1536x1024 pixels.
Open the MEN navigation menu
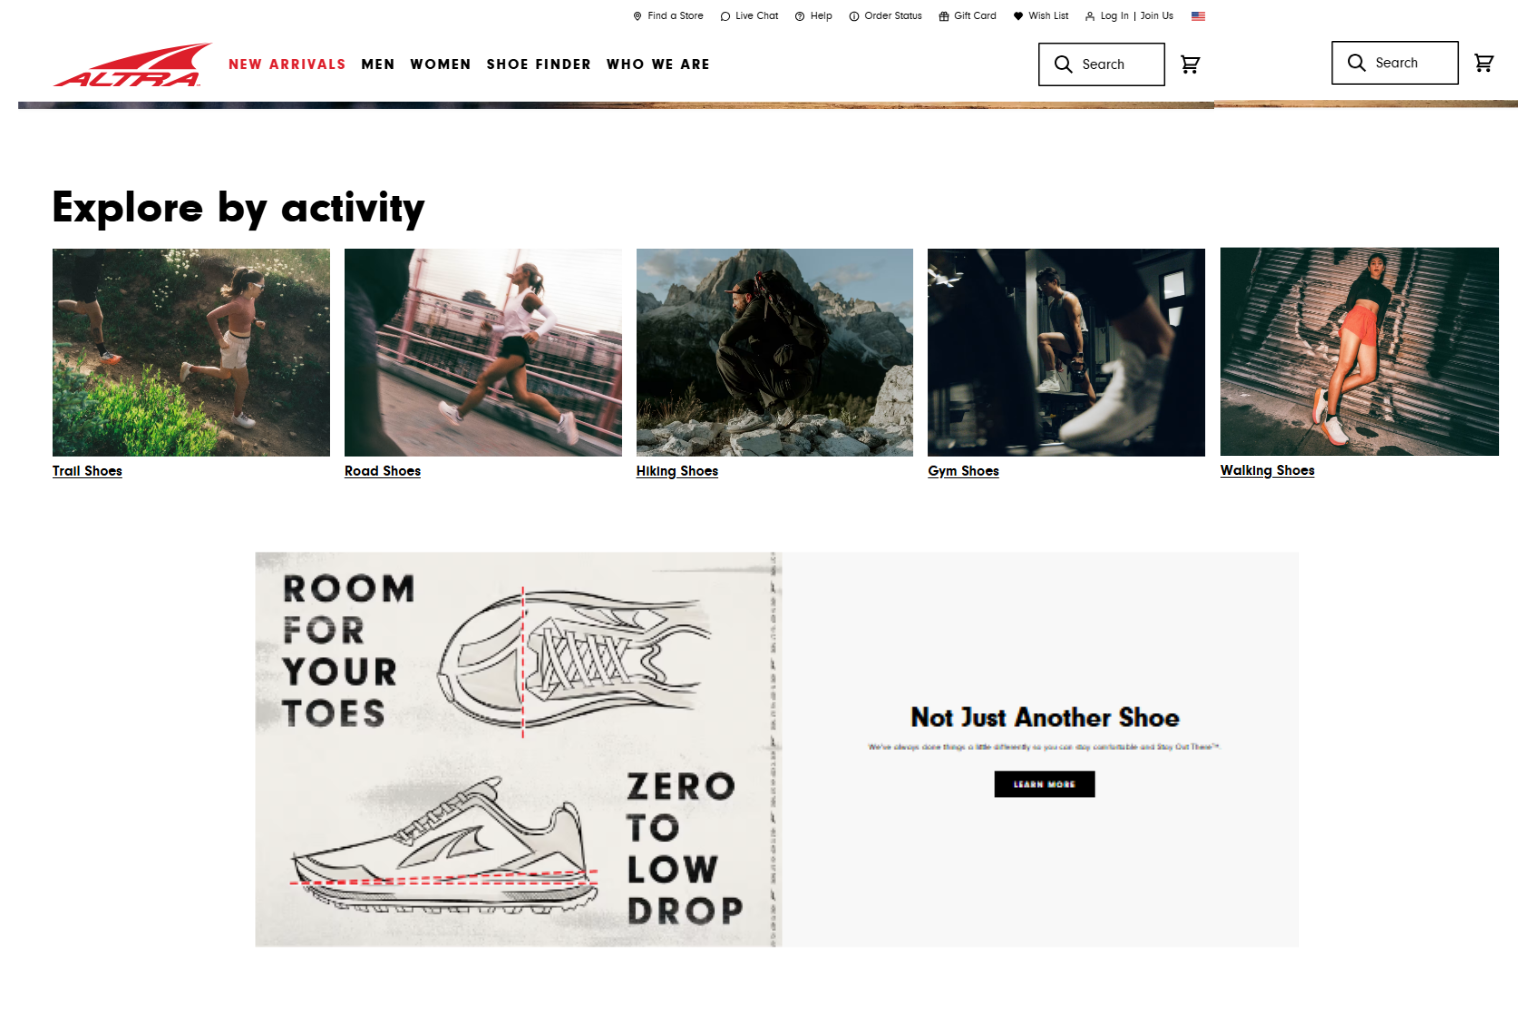pos(378,64)
